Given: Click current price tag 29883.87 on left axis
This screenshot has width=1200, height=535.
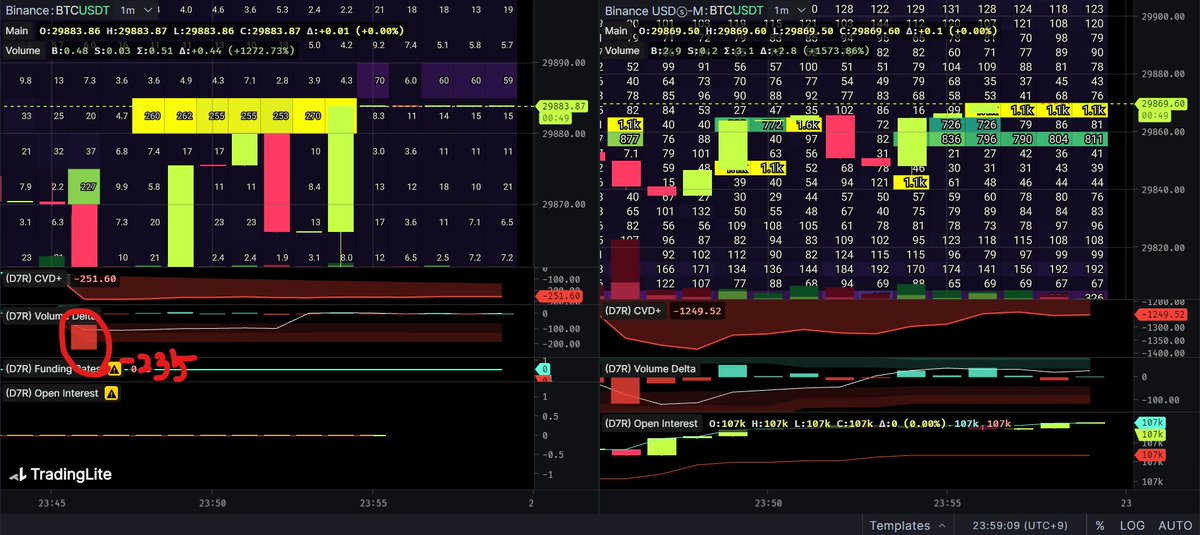Looking at the screenshot, I should 563,106.
